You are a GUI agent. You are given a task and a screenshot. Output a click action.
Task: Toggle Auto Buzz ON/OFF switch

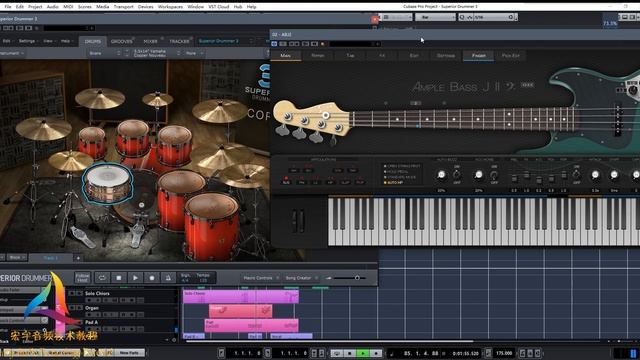coord(457,175)
